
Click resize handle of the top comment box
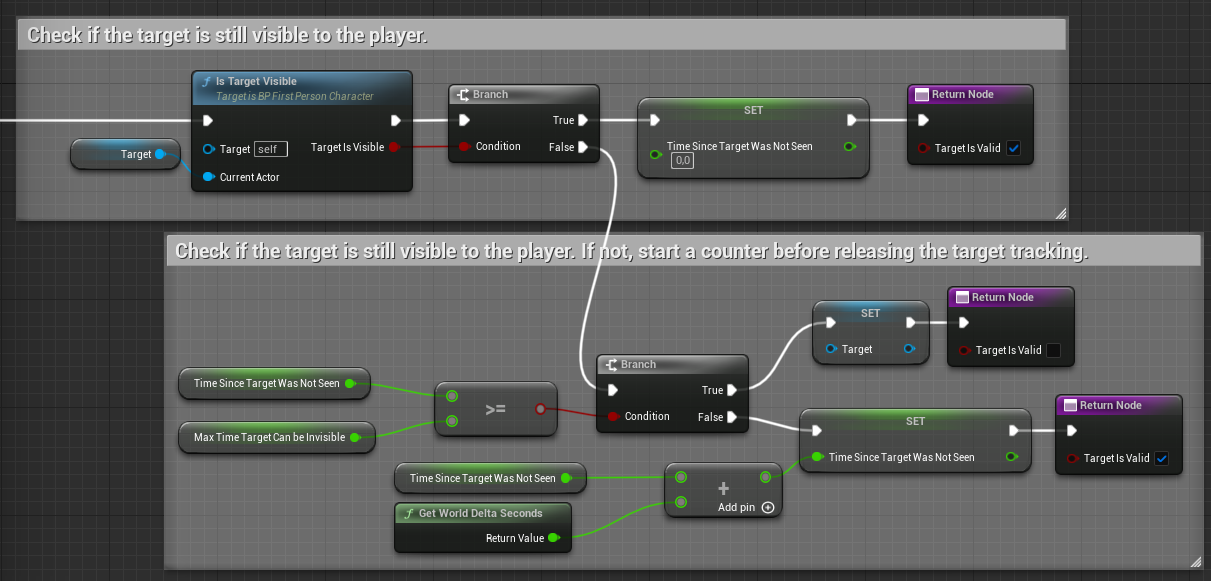(1060, 213)
